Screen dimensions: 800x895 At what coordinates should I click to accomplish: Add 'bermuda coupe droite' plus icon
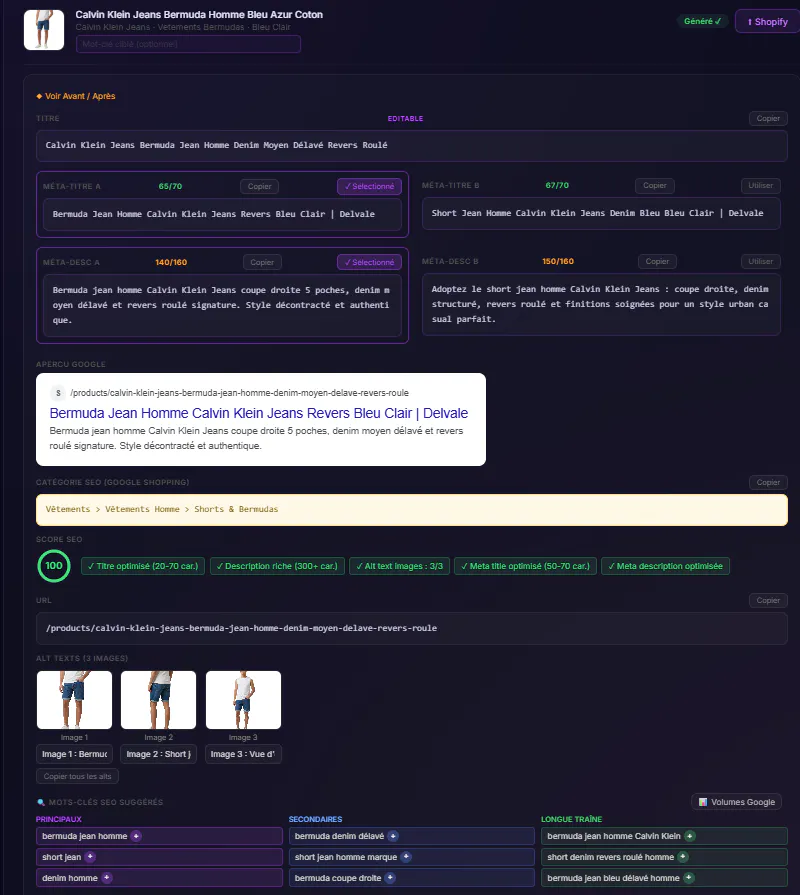pos(390,878)
